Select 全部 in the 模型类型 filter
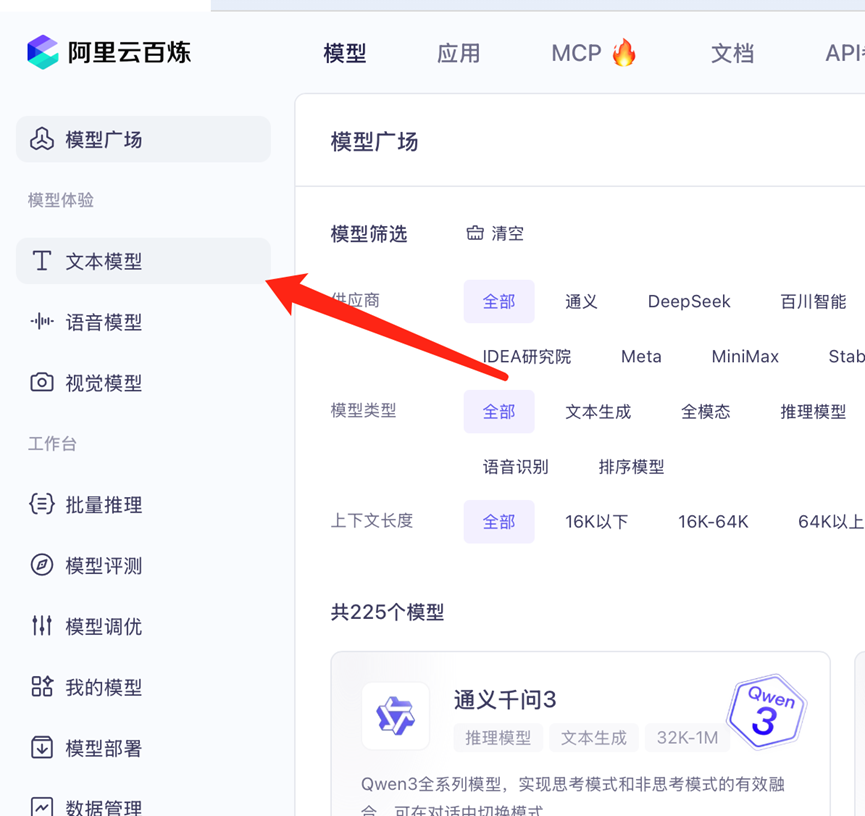 click(499, 412)
